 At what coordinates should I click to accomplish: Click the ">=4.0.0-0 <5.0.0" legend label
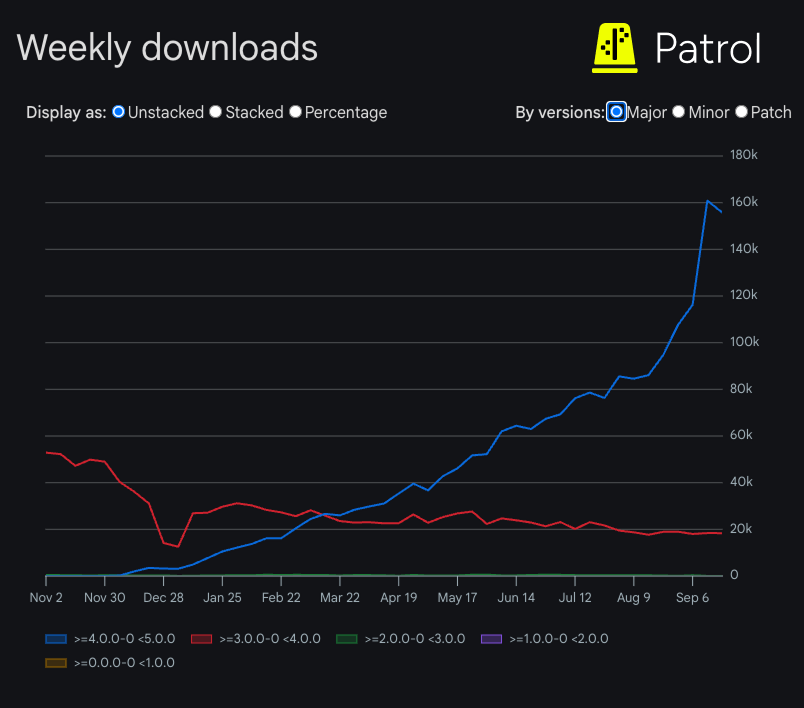[125, 639]
